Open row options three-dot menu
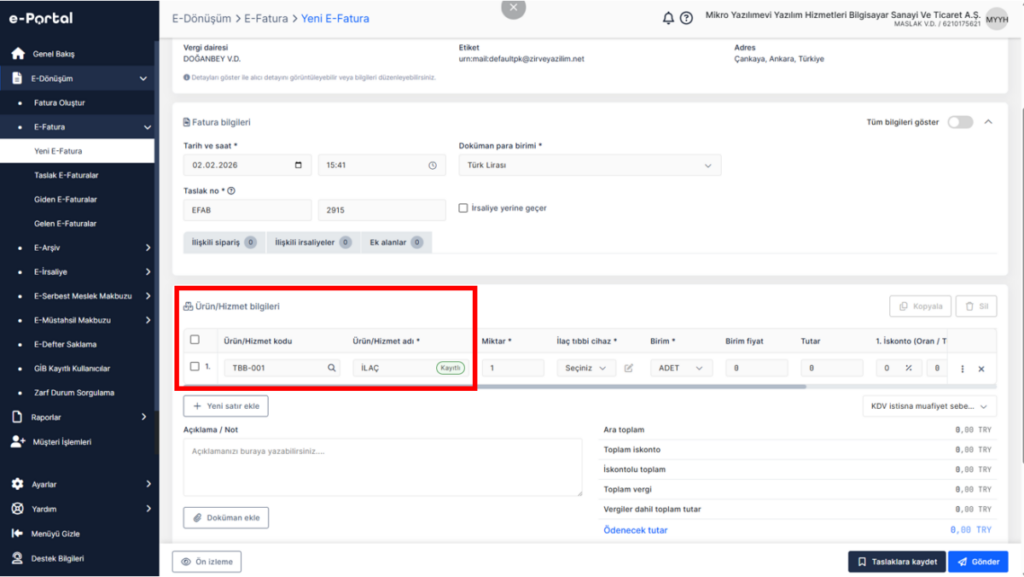The height and width of the screenshot is (577, 1024). tap(962, 369)
